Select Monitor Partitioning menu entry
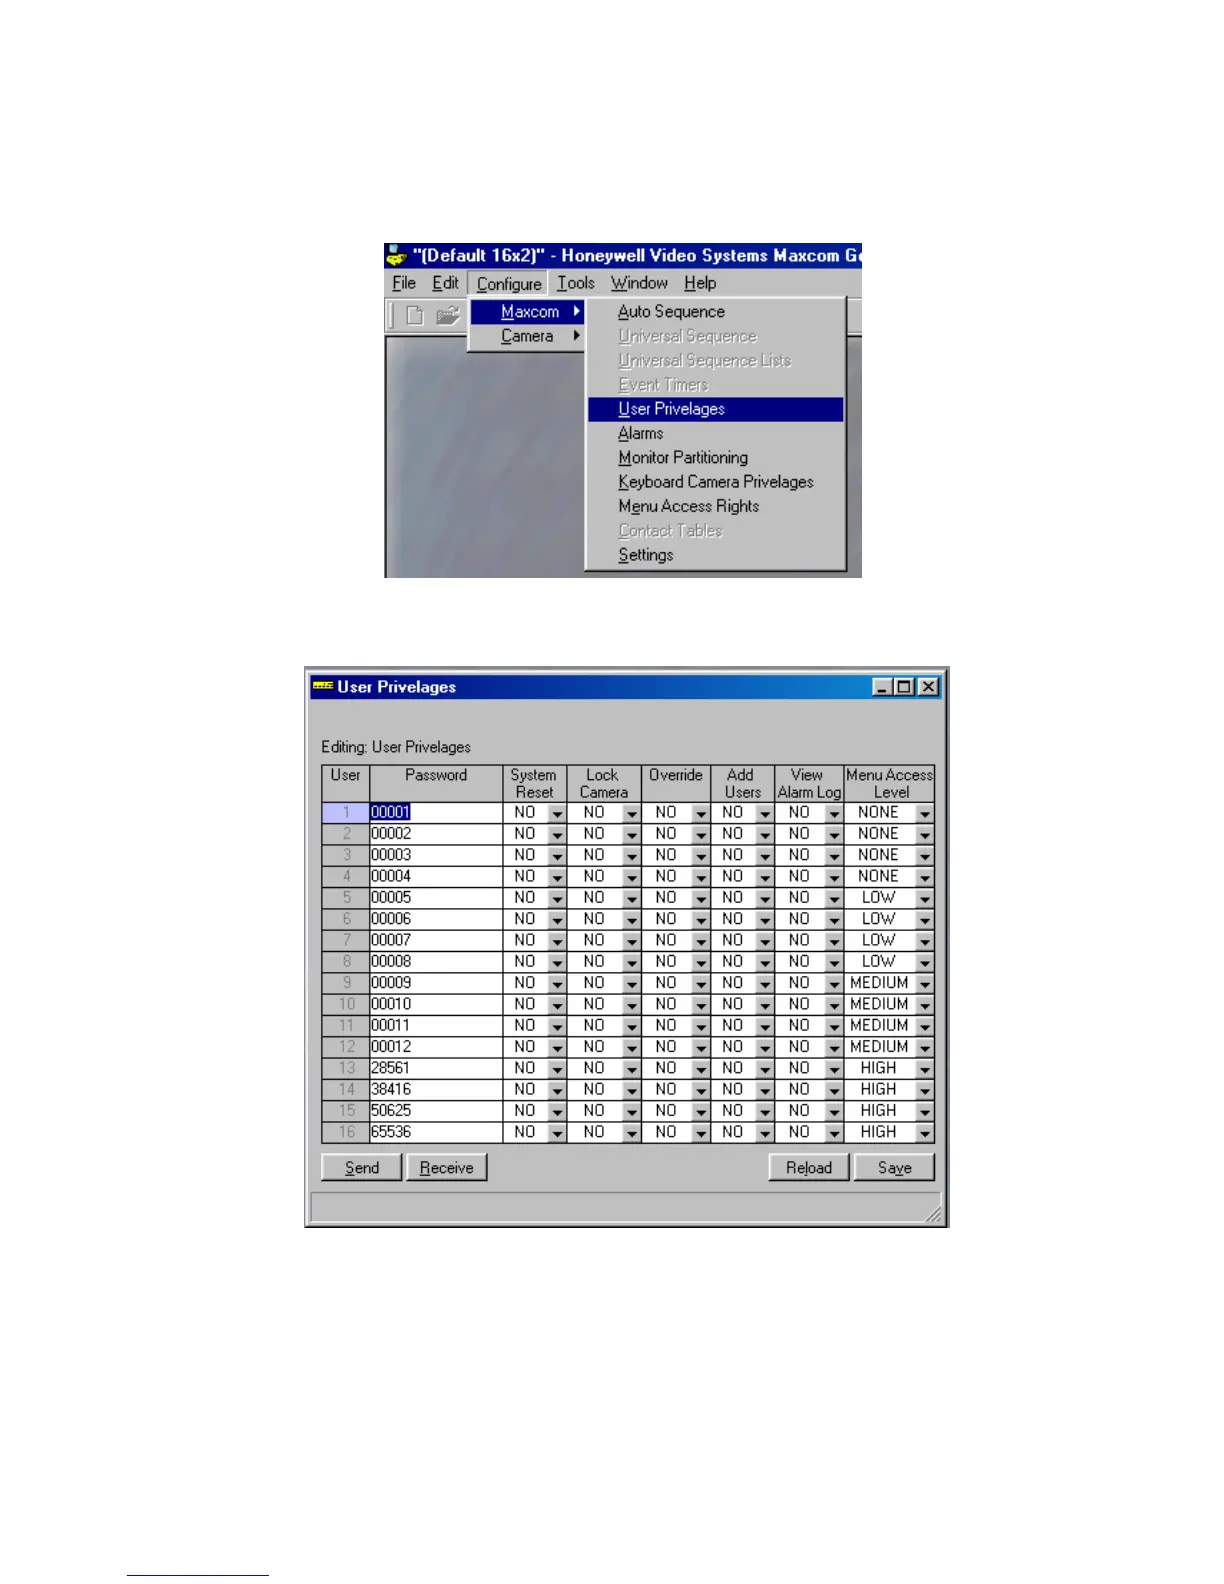The height and width of the screenshot is (1584, 1224). pos(716,457)
